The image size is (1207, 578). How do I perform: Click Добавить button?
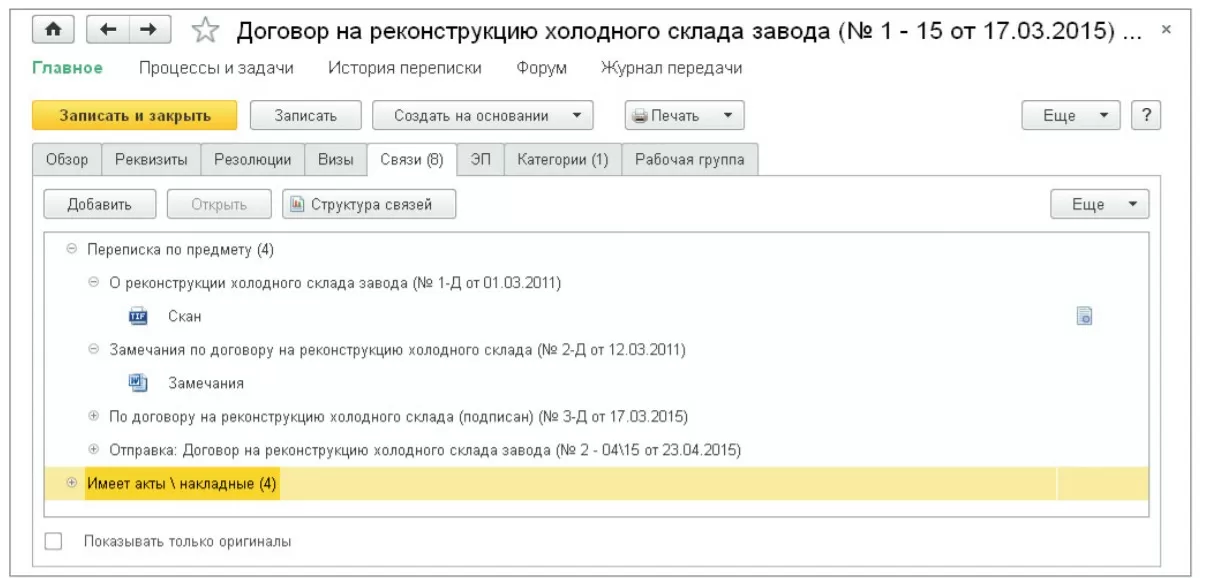pyautogui.click(x=100, y=204)
